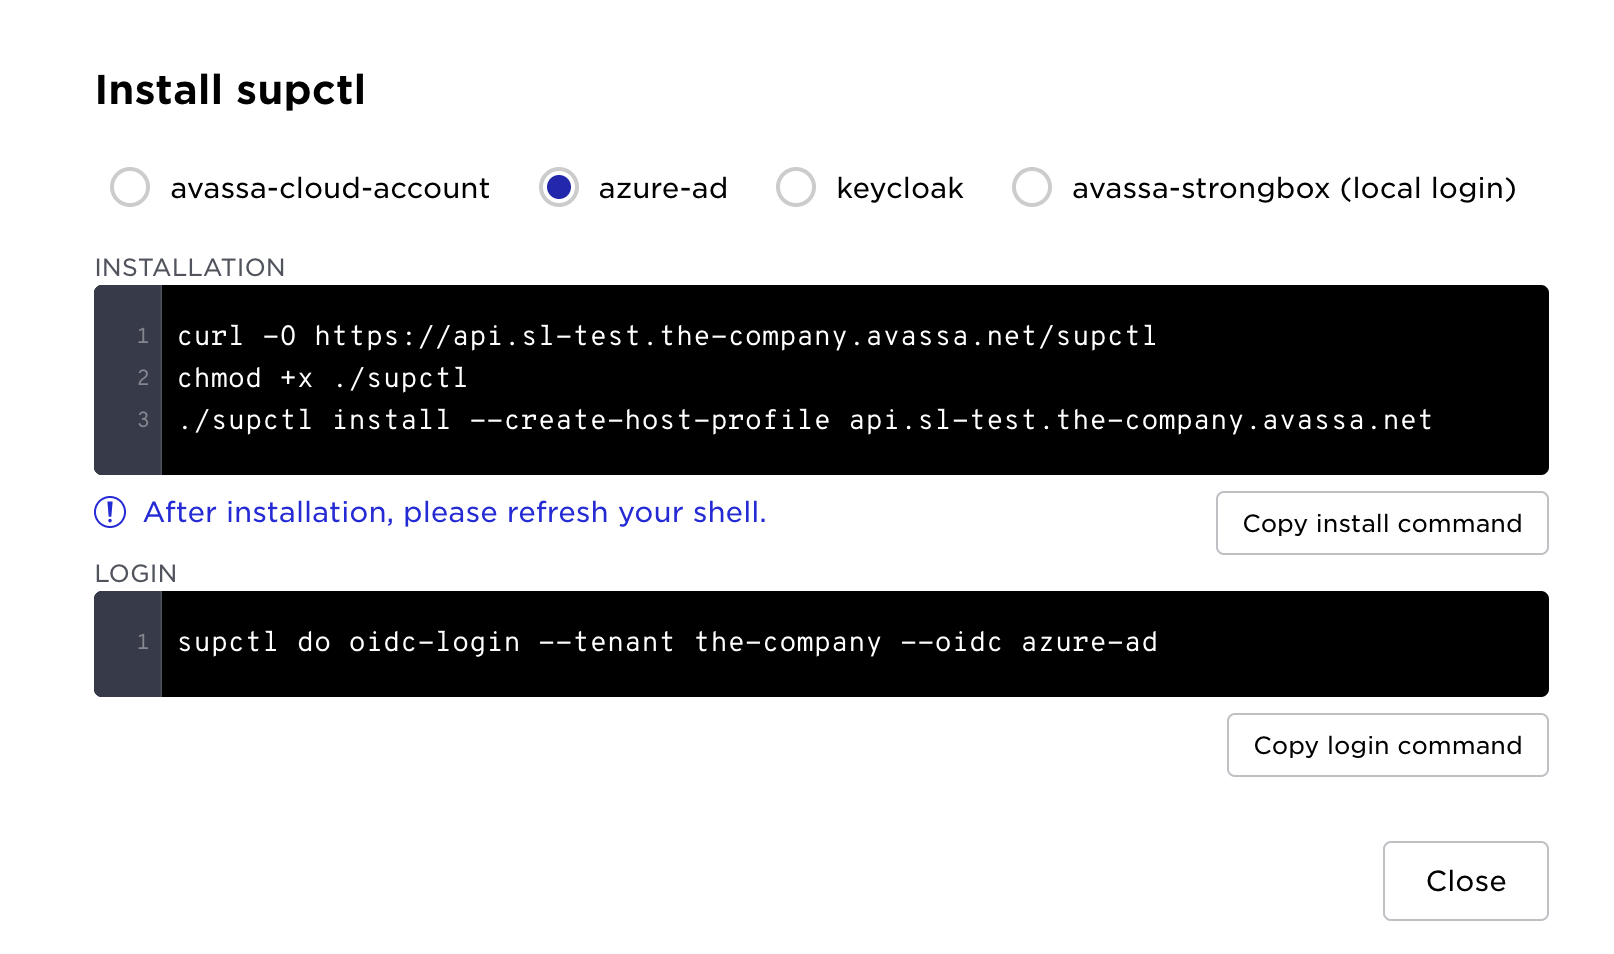The height and width of the screenshot is (954, 1614).
Task: Click the supctl do oidc-login command
Action: point(667,642)
